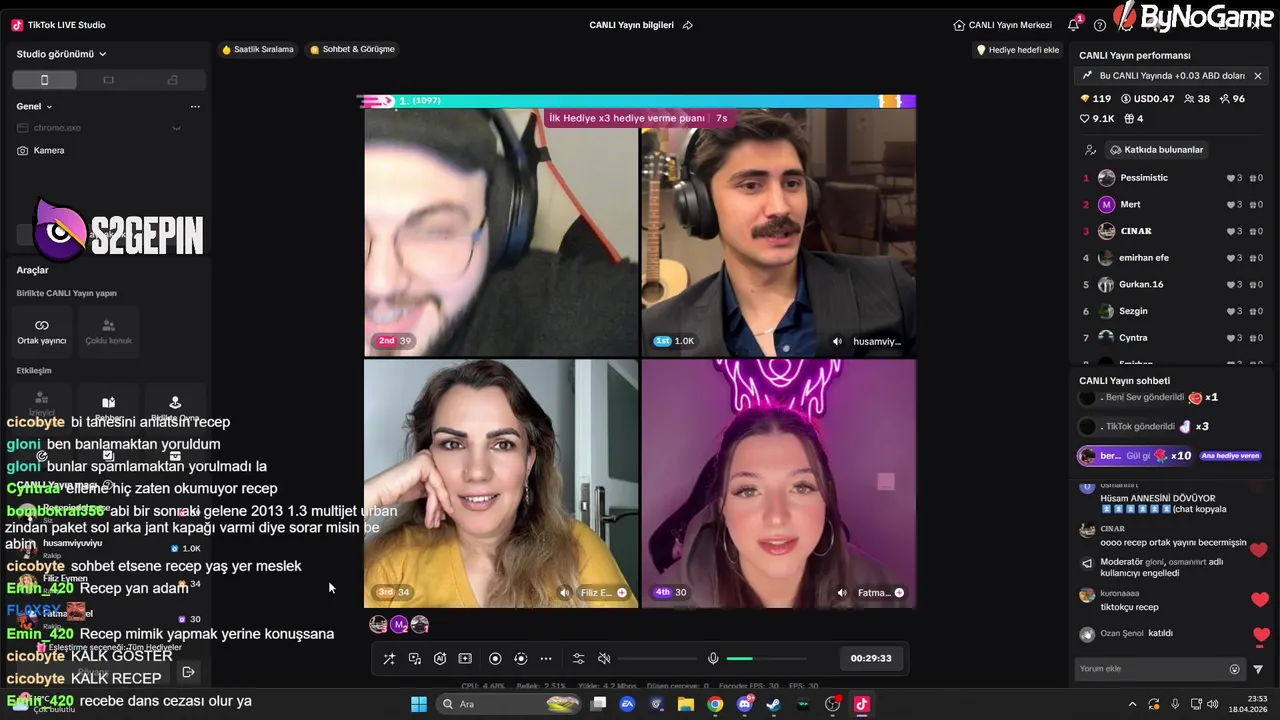Select the landscape layout tab
The image size is (1280, 720).
tap(108, 80)
